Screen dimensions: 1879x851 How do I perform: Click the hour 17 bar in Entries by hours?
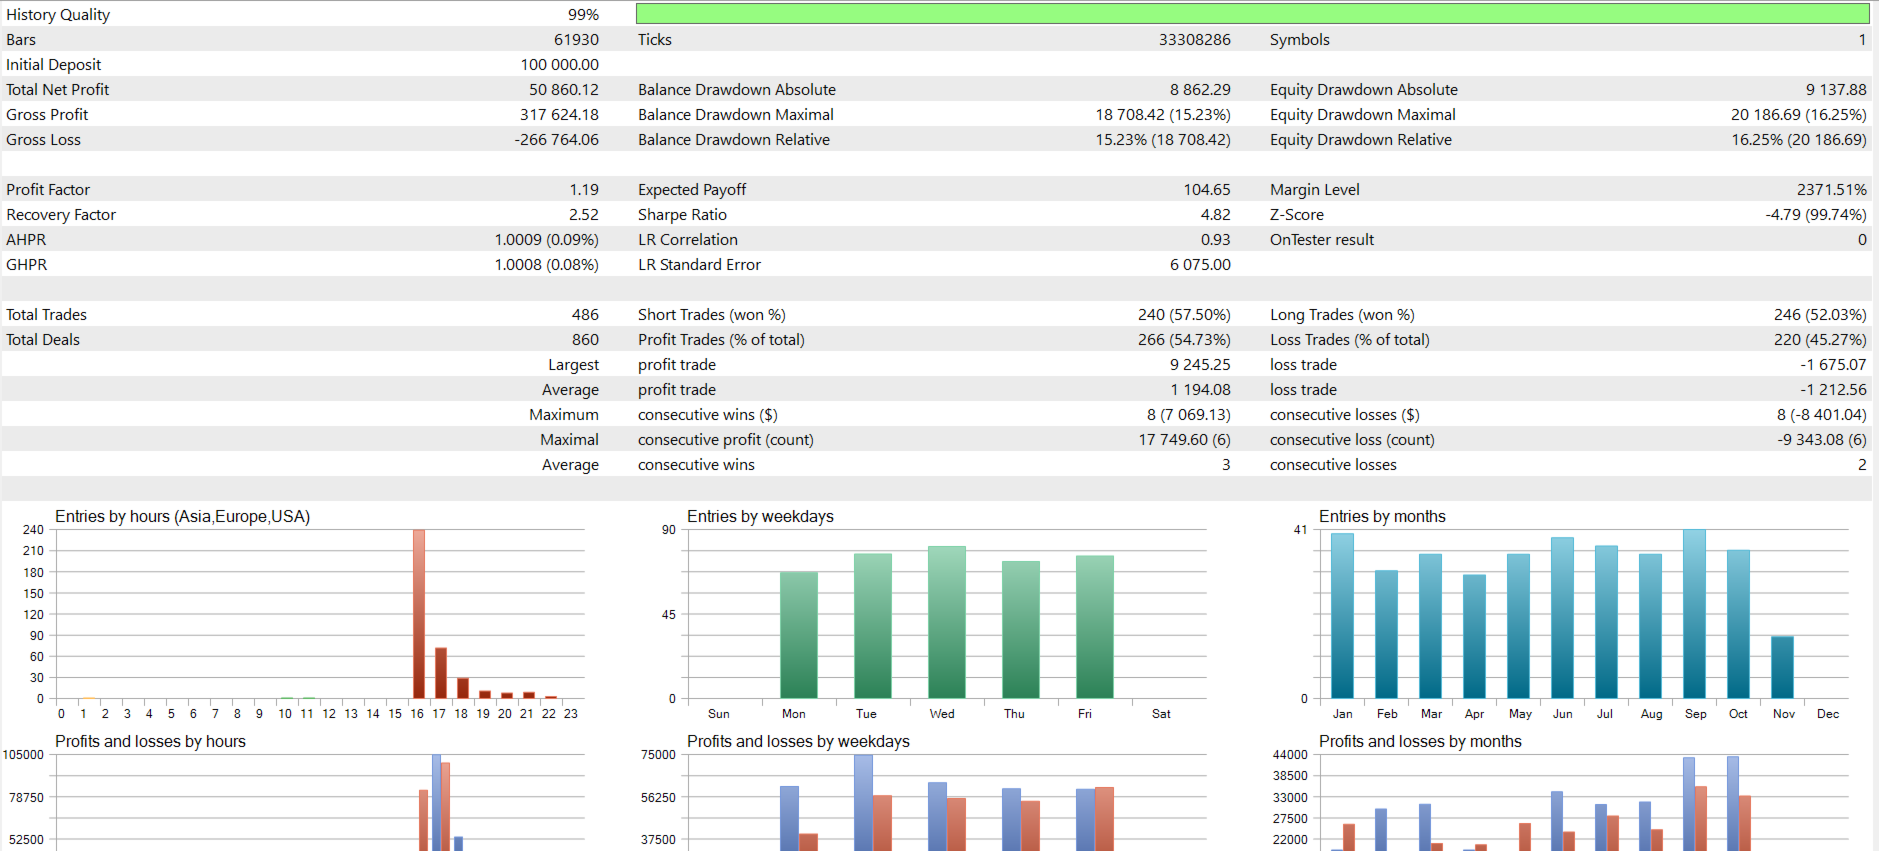pos(441,673)
